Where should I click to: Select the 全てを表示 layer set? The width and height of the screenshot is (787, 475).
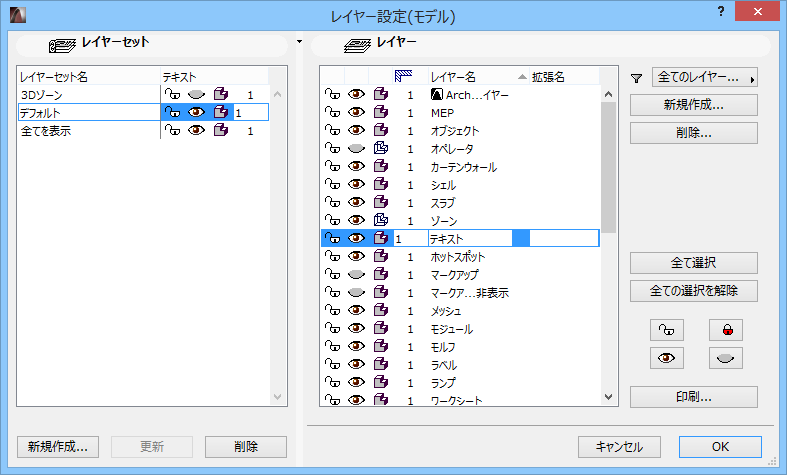[89, 131]
